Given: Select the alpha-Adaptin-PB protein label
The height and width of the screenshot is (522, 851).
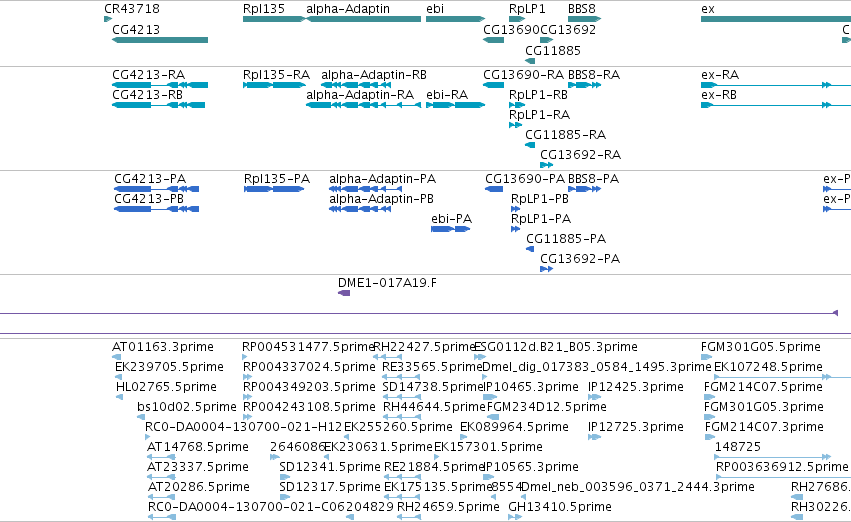Looking at the screenshot, I should coord(382,199).
